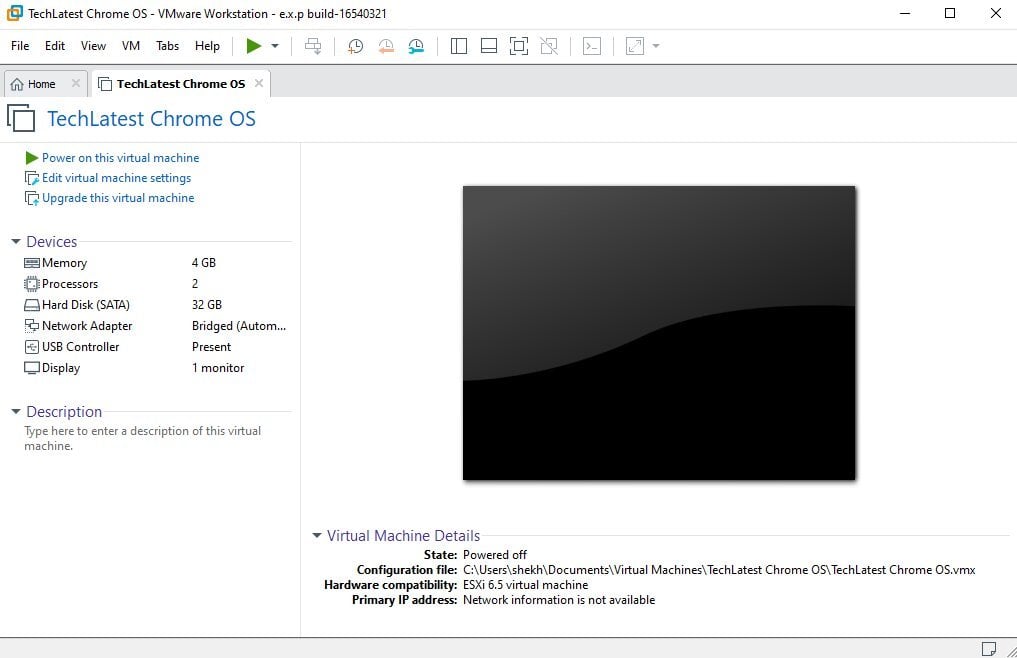Click the 1 monitor display value
Image resolution: width=1017 pixels, height=658 pixels.
(218, 368)
